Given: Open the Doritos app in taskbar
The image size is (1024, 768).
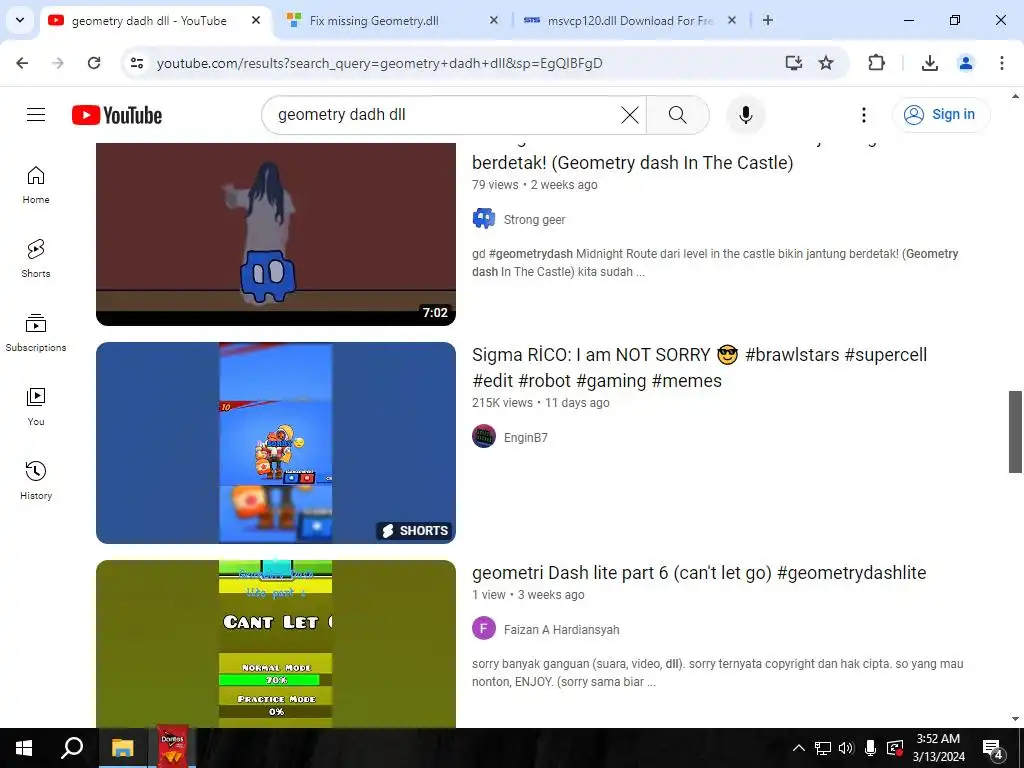Looking at the screenshot, I should click(172, 748).
